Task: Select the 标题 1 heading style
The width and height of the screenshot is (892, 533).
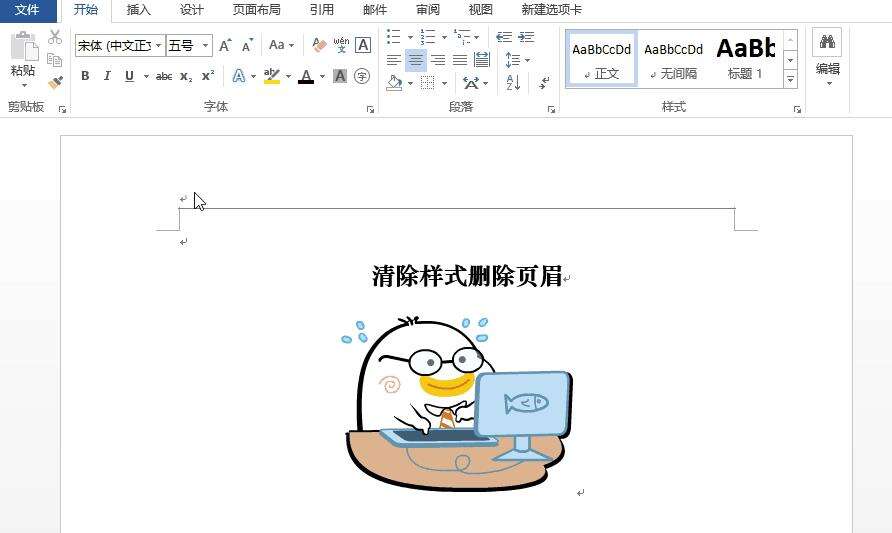Action: point(746,59)
